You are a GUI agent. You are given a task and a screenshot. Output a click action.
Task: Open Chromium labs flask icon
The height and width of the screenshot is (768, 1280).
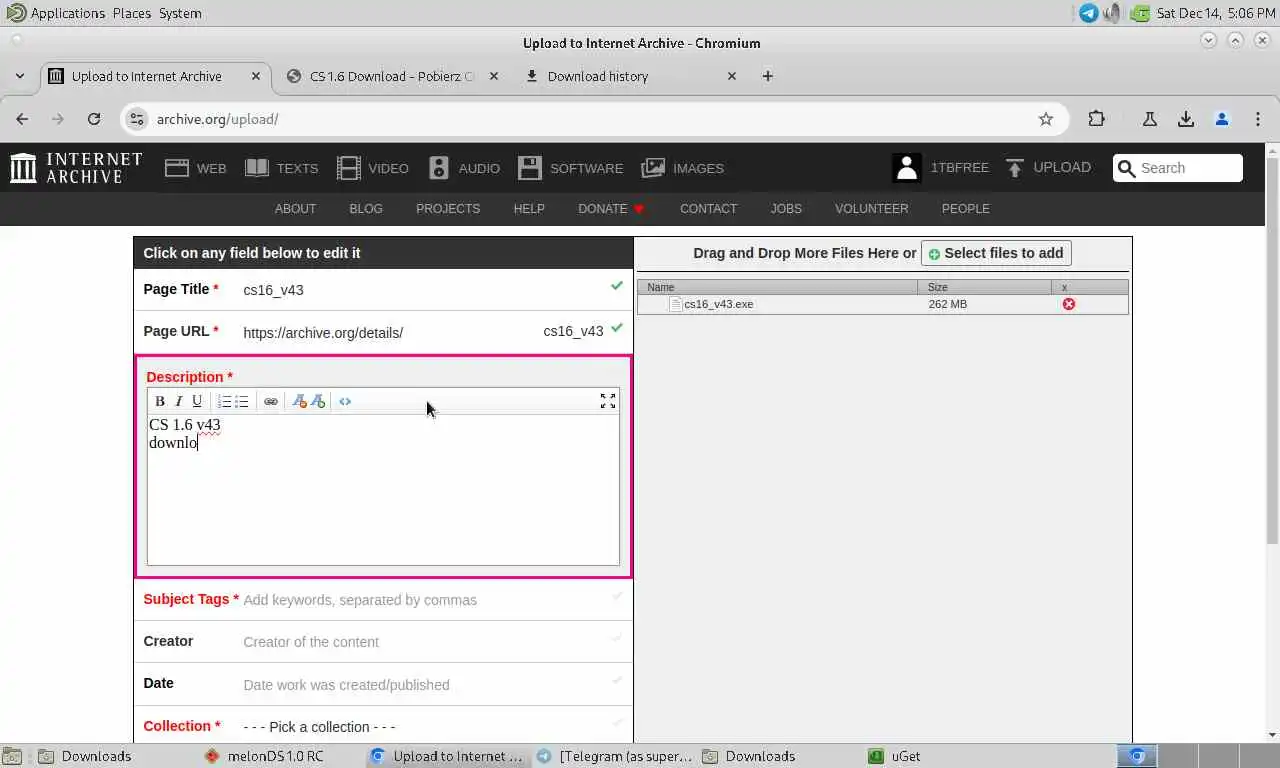1150,119
